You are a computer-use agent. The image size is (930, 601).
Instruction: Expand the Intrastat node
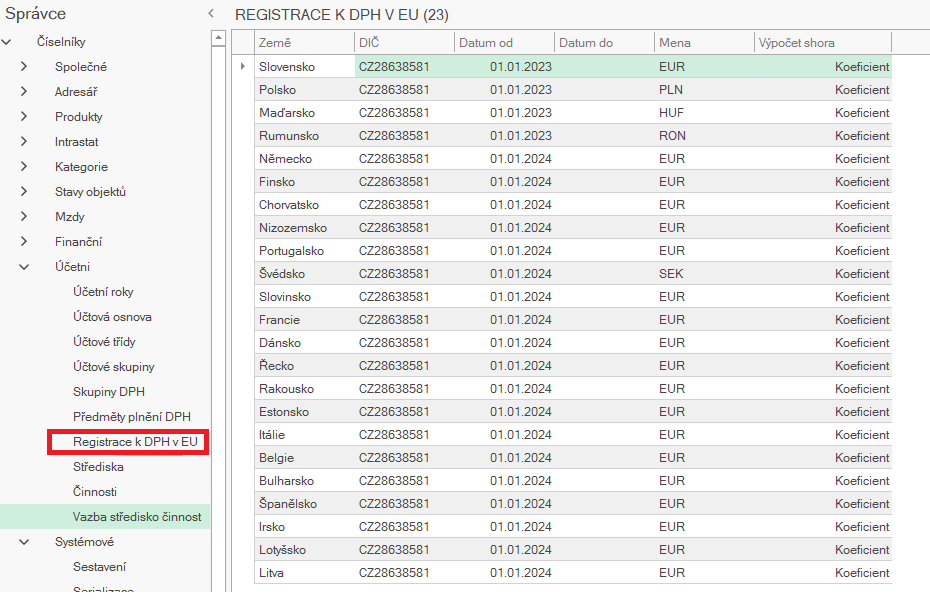pyautogui.click(x=24, y=141)
